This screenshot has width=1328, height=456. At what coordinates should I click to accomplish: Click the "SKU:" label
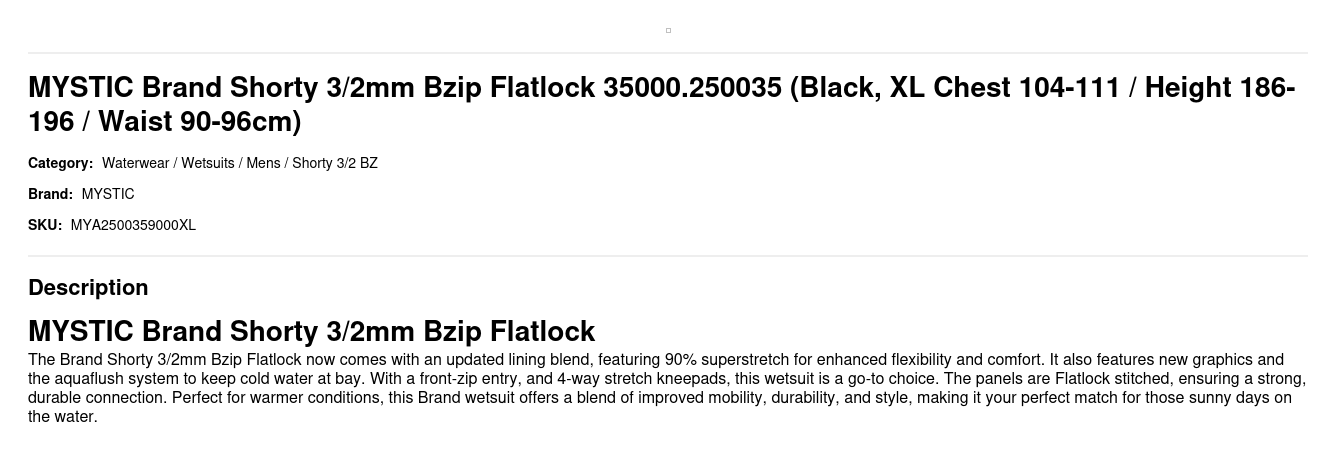click(x=45, y=225)
